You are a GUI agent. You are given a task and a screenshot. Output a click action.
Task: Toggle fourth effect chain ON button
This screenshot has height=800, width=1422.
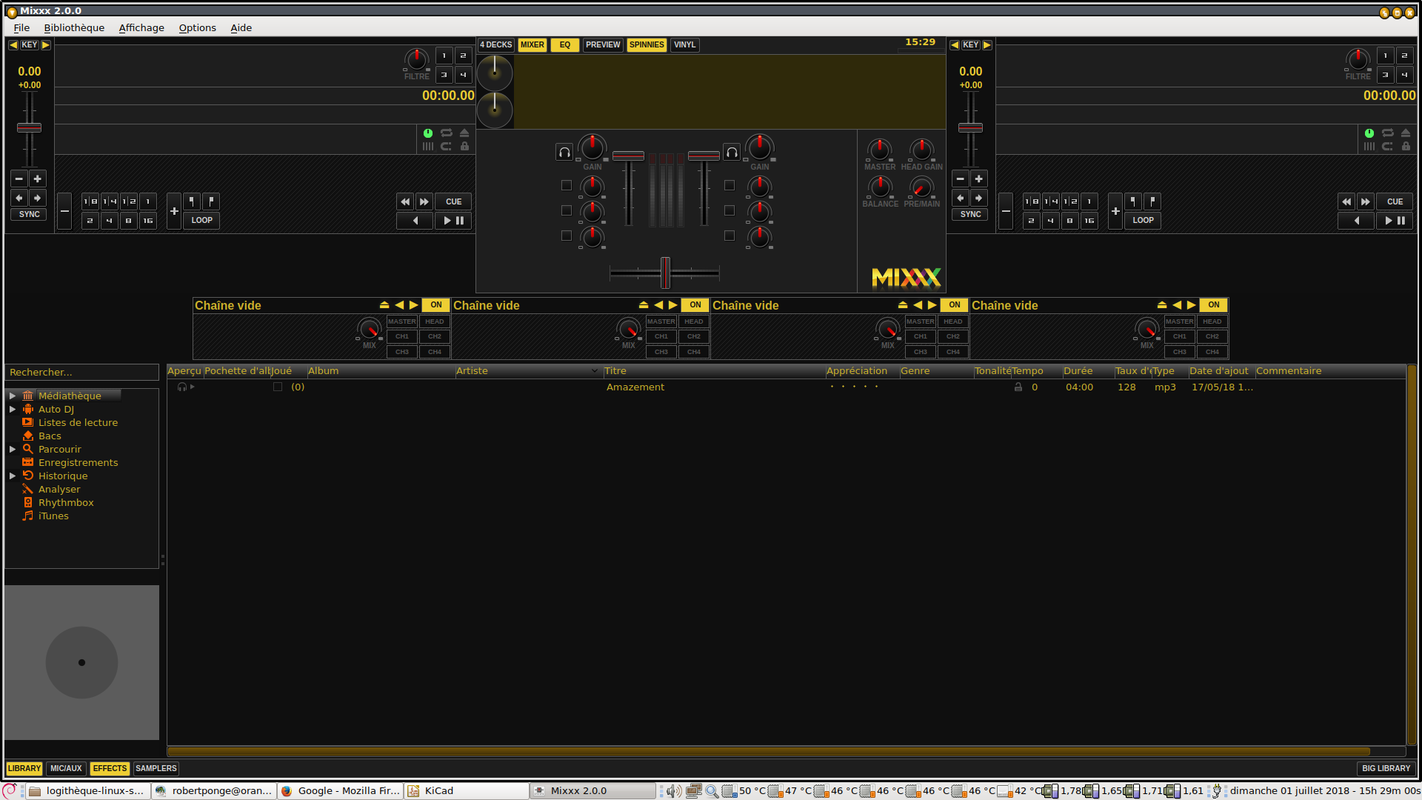tap(1214, 305)
